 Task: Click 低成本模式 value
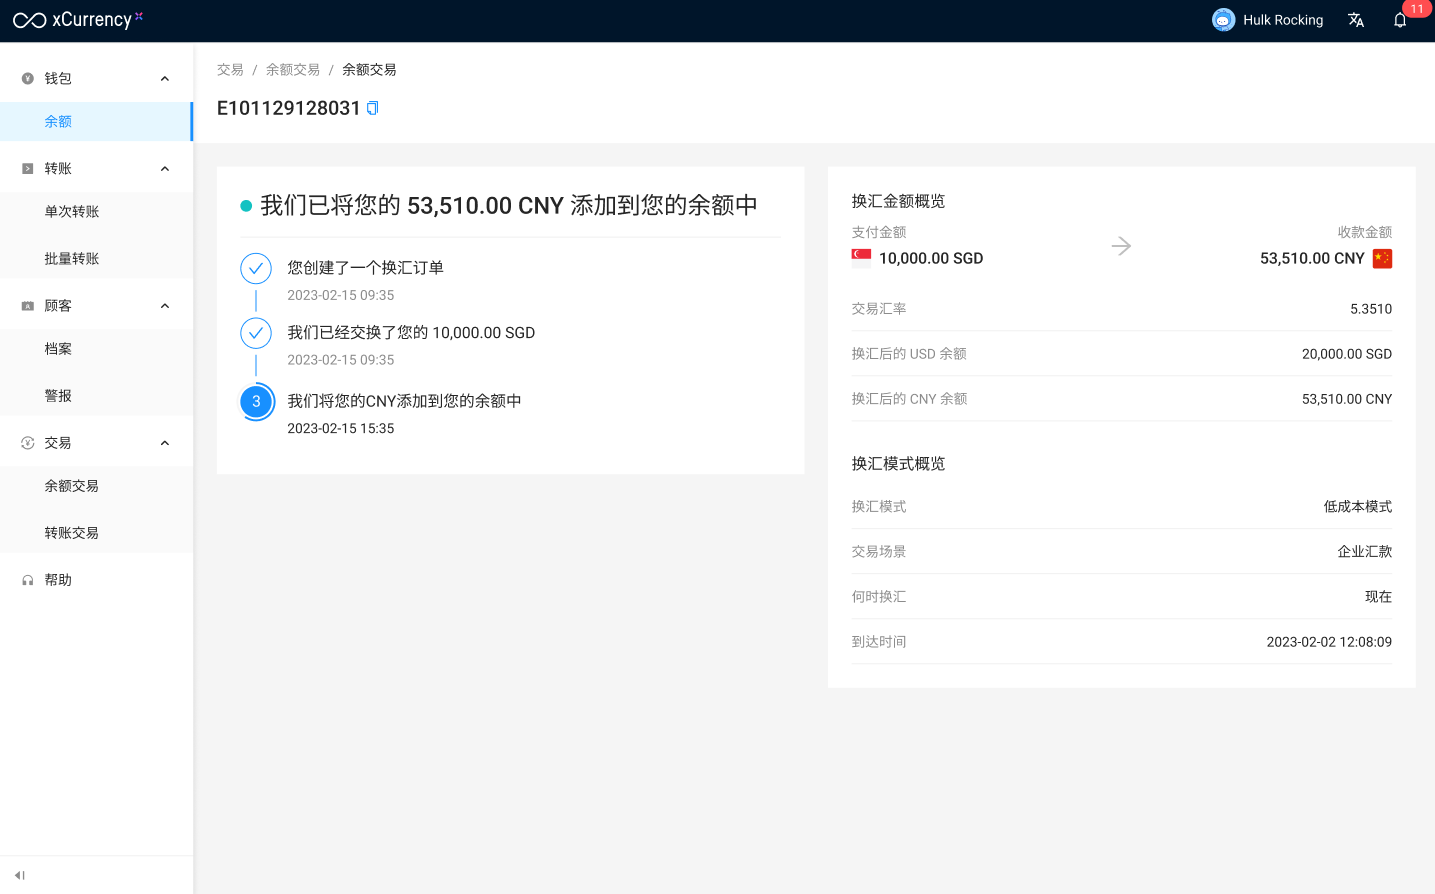pos(1358,507)
